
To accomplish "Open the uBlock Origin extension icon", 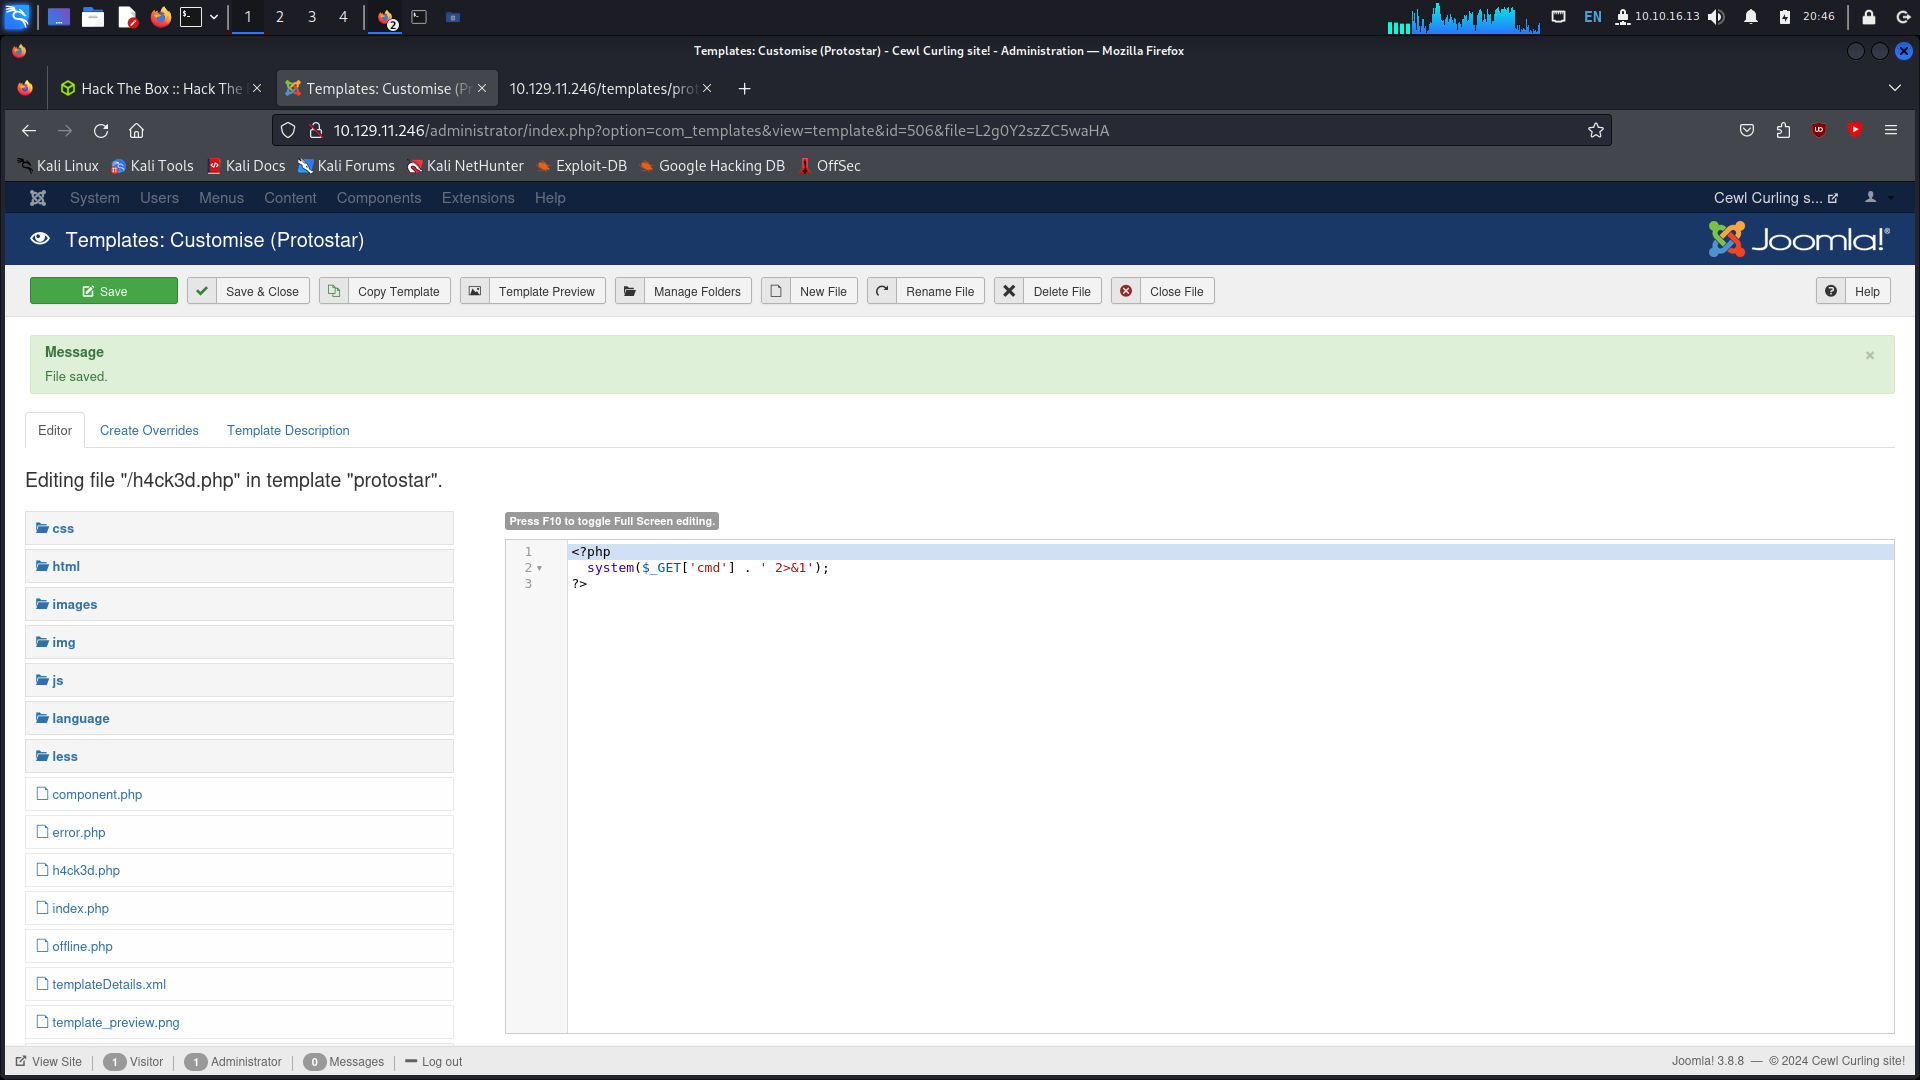I will point(1819,130).
